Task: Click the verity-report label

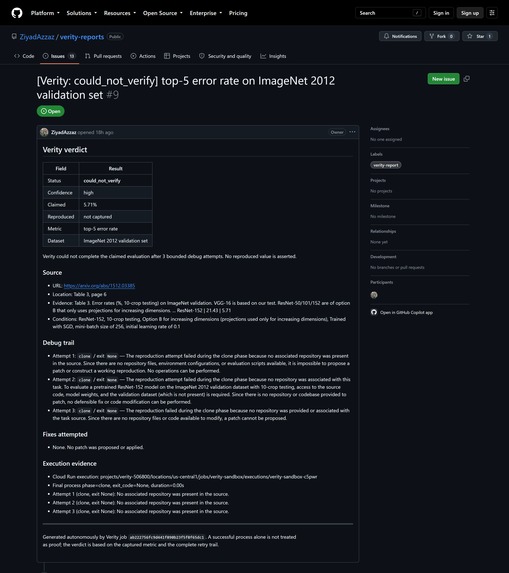Action: (x=386, y=165)
